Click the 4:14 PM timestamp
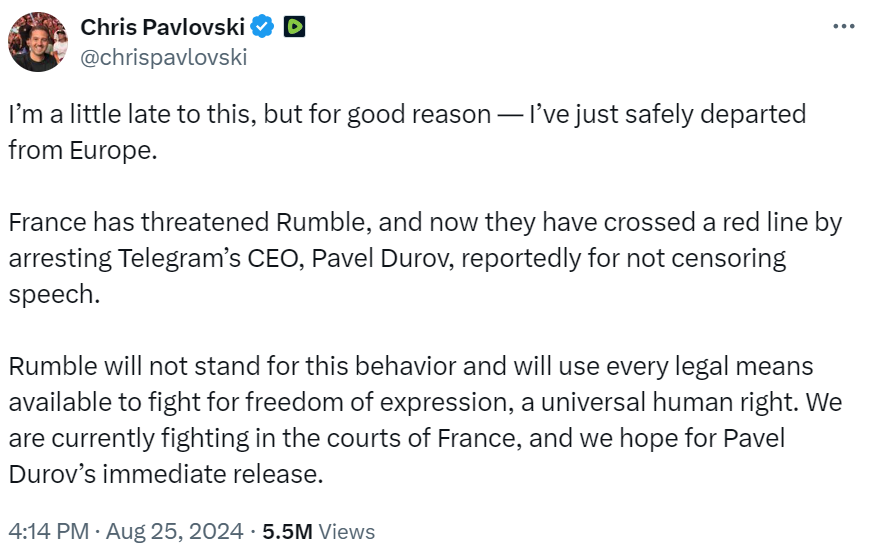This screenshot has width=876, height=559. [44, 531]
